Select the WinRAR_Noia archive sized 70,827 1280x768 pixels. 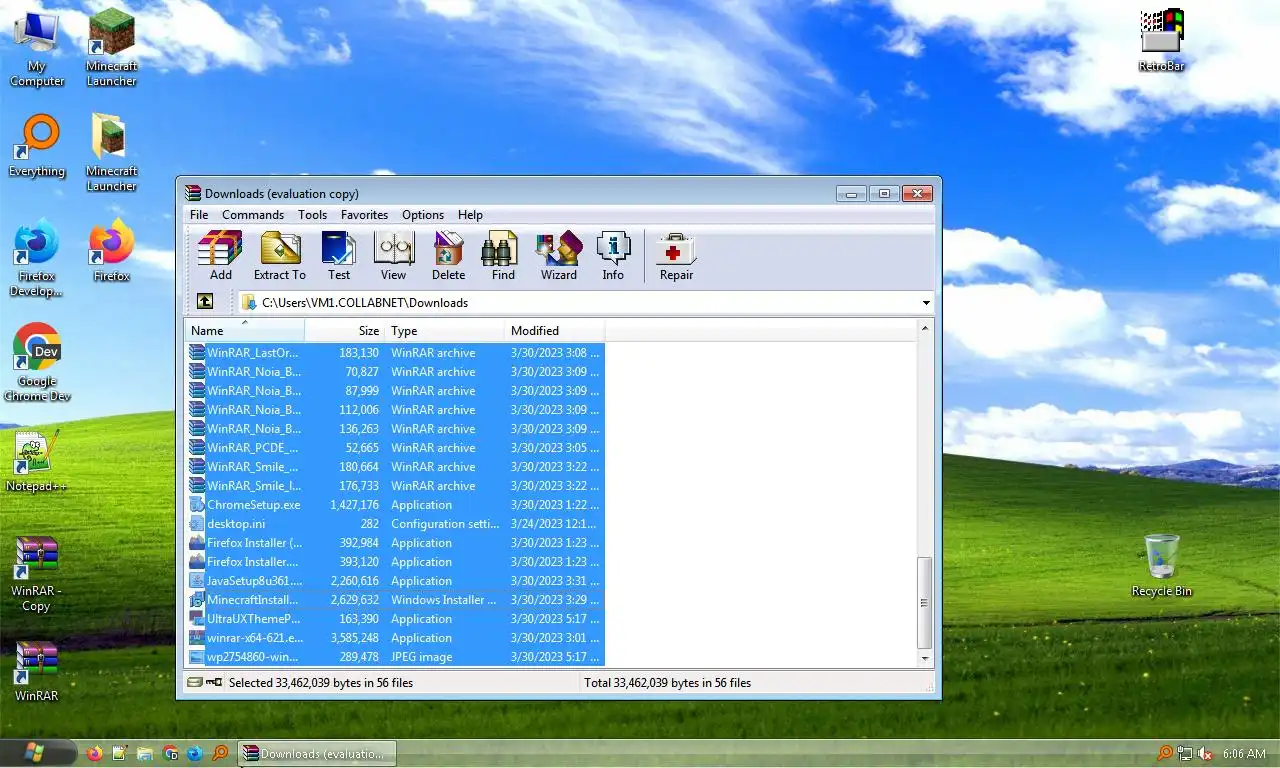pyautogui.click(x=396, y=372)
